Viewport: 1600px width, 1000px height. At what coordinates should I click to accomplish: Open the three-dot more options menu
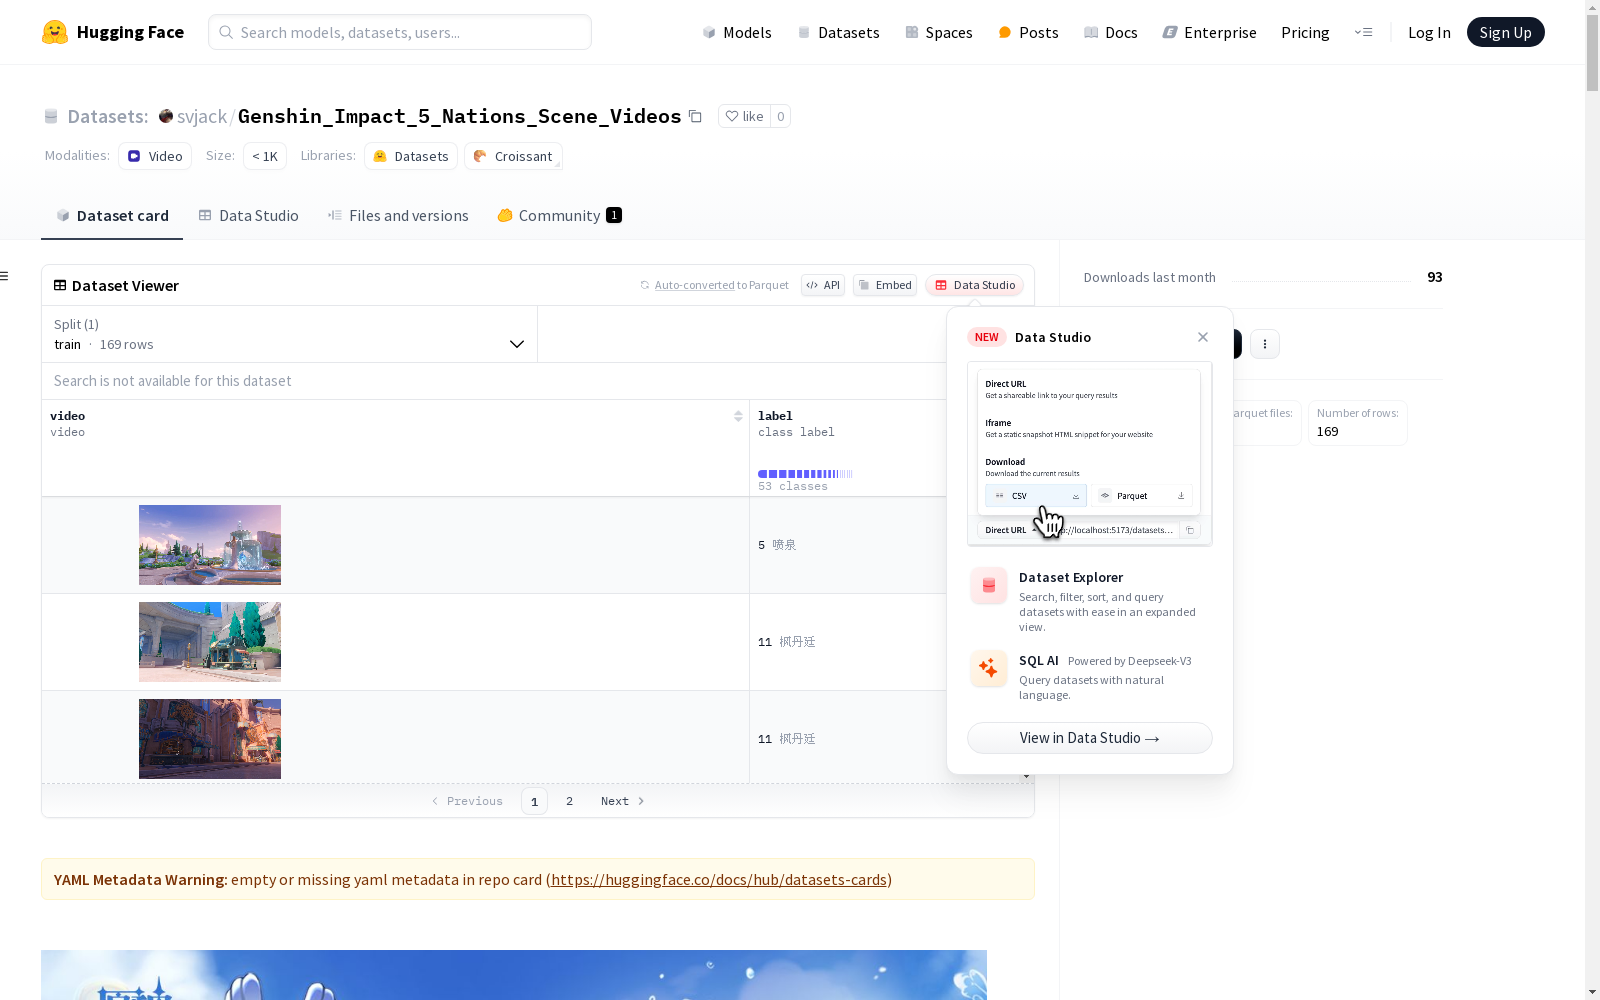click(x=1265, y=344)
